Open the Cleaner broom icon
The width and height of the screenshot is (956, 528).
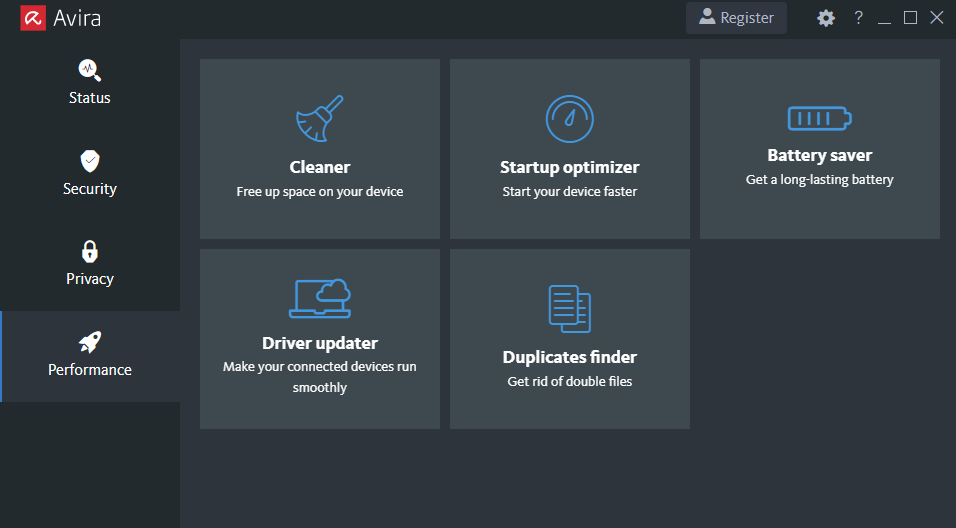[x=319, y=119]
